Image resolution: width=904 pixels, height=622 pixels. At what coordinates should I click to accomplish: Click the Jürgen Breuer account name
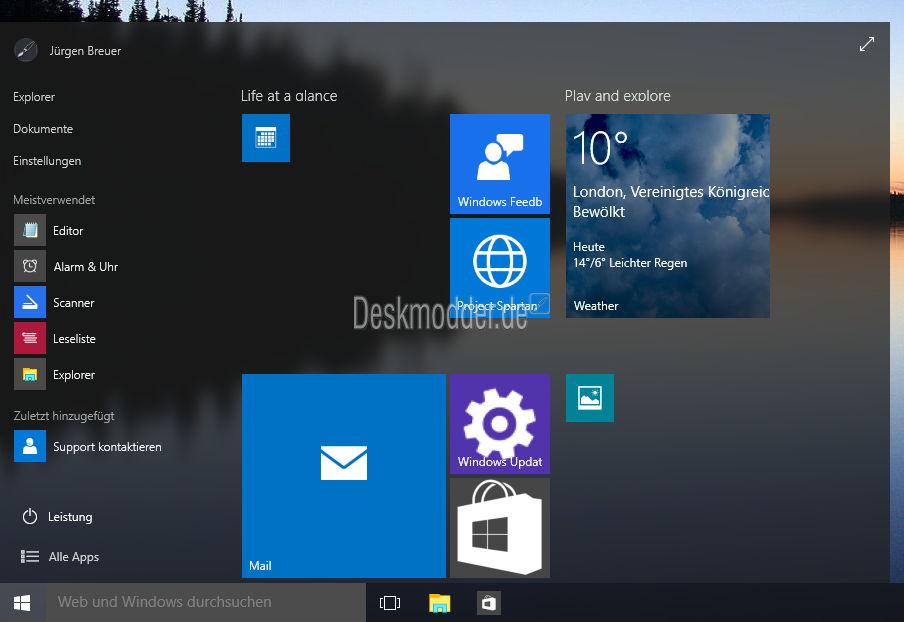coord(85,51)
